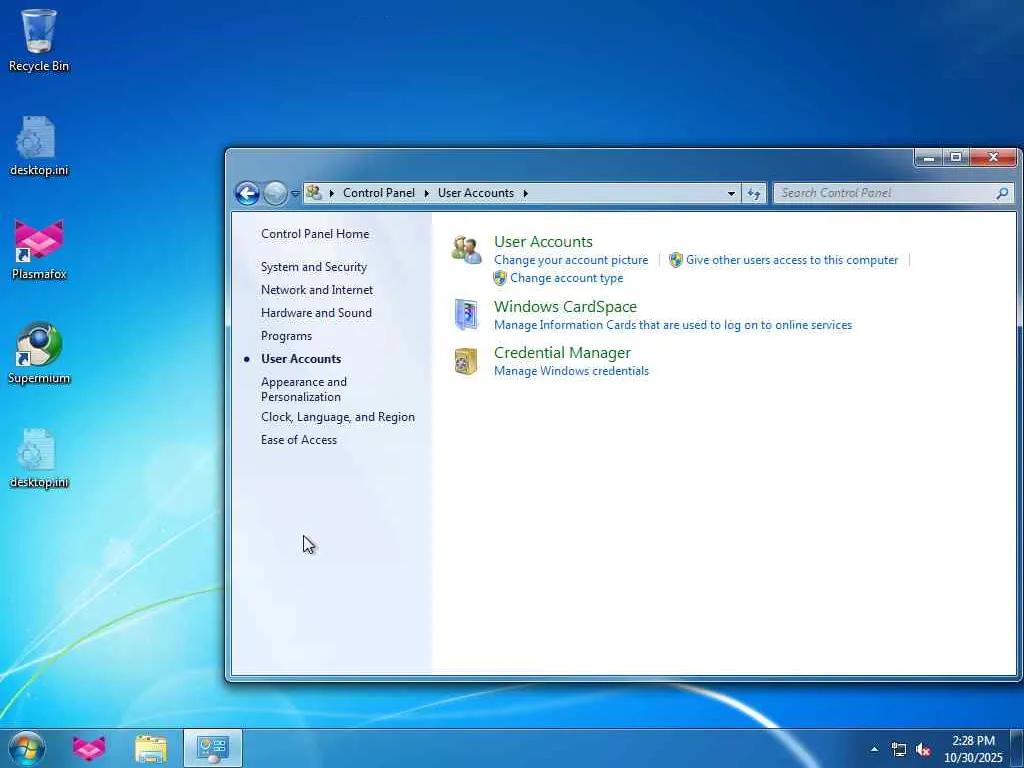The width and height of the screenshot is (1024, 768).
Task: Open Plasmafox from the taskbar
Action: (x=89, y=748)
